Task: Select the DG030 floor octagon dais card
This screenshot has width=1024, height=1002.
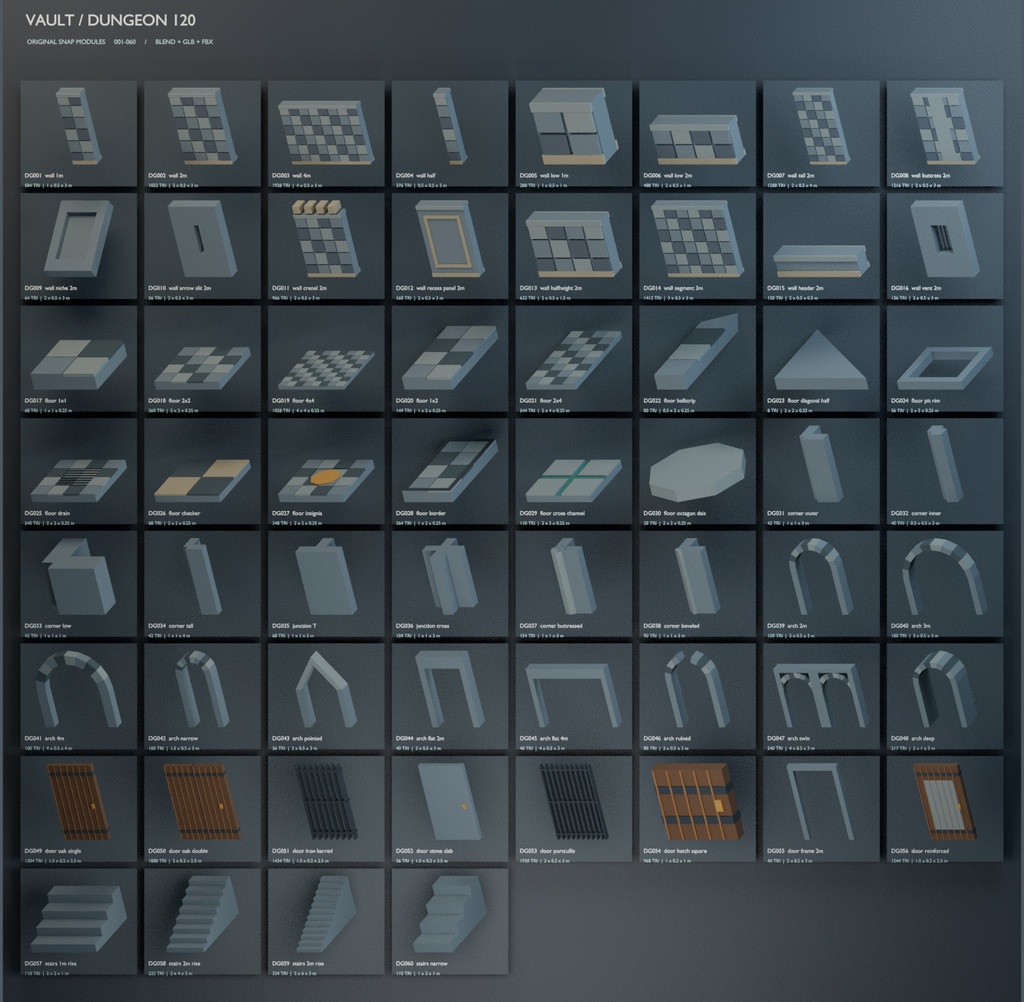Action: coord(697,472)
